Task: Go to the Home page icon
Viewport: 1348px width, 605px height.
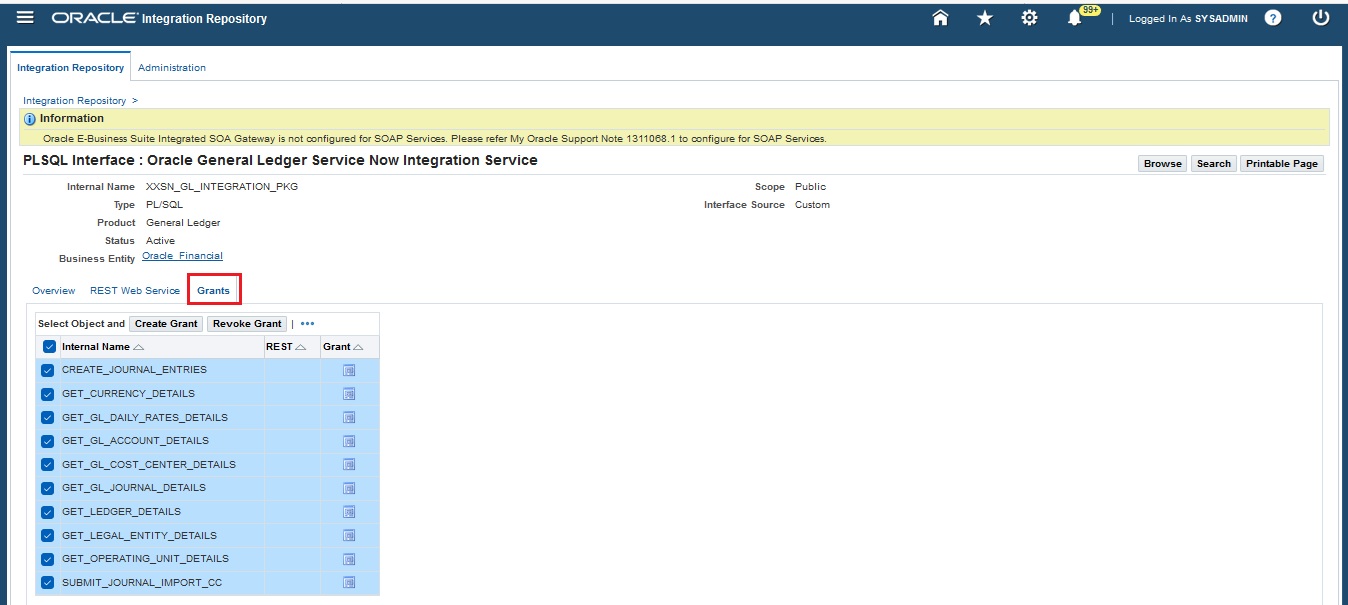Action: pyautogui.click(x=940, y=18)
